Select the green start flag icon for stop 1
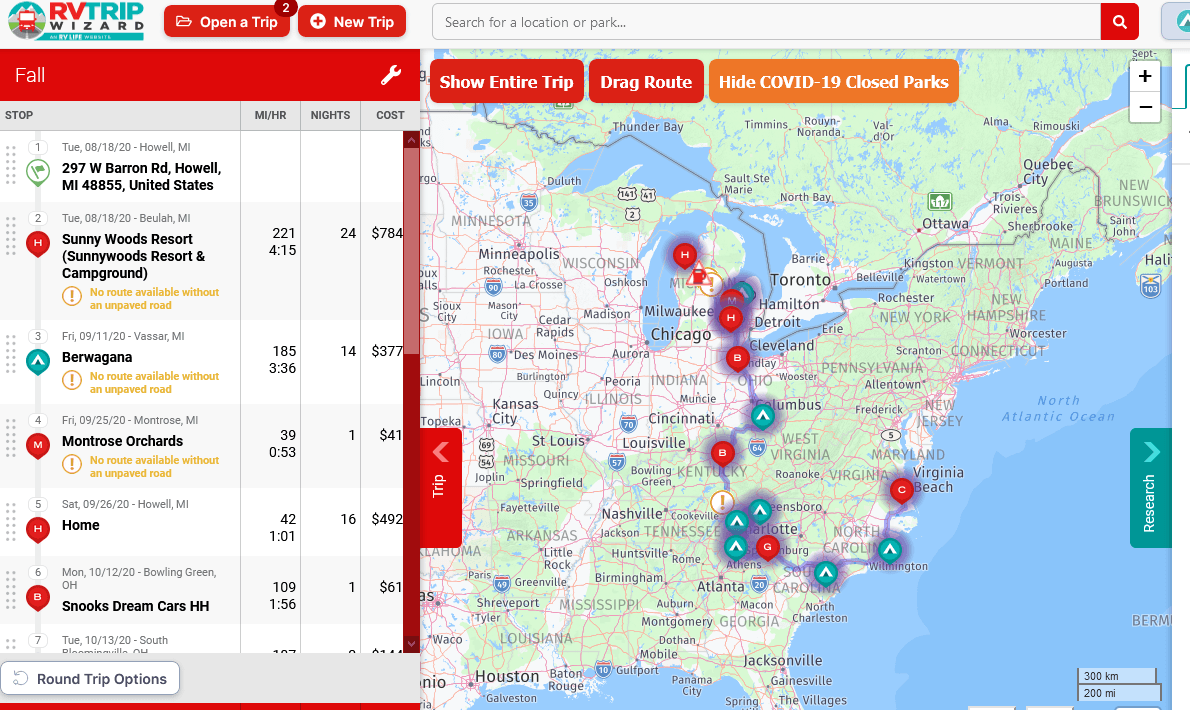 [38, 170]
